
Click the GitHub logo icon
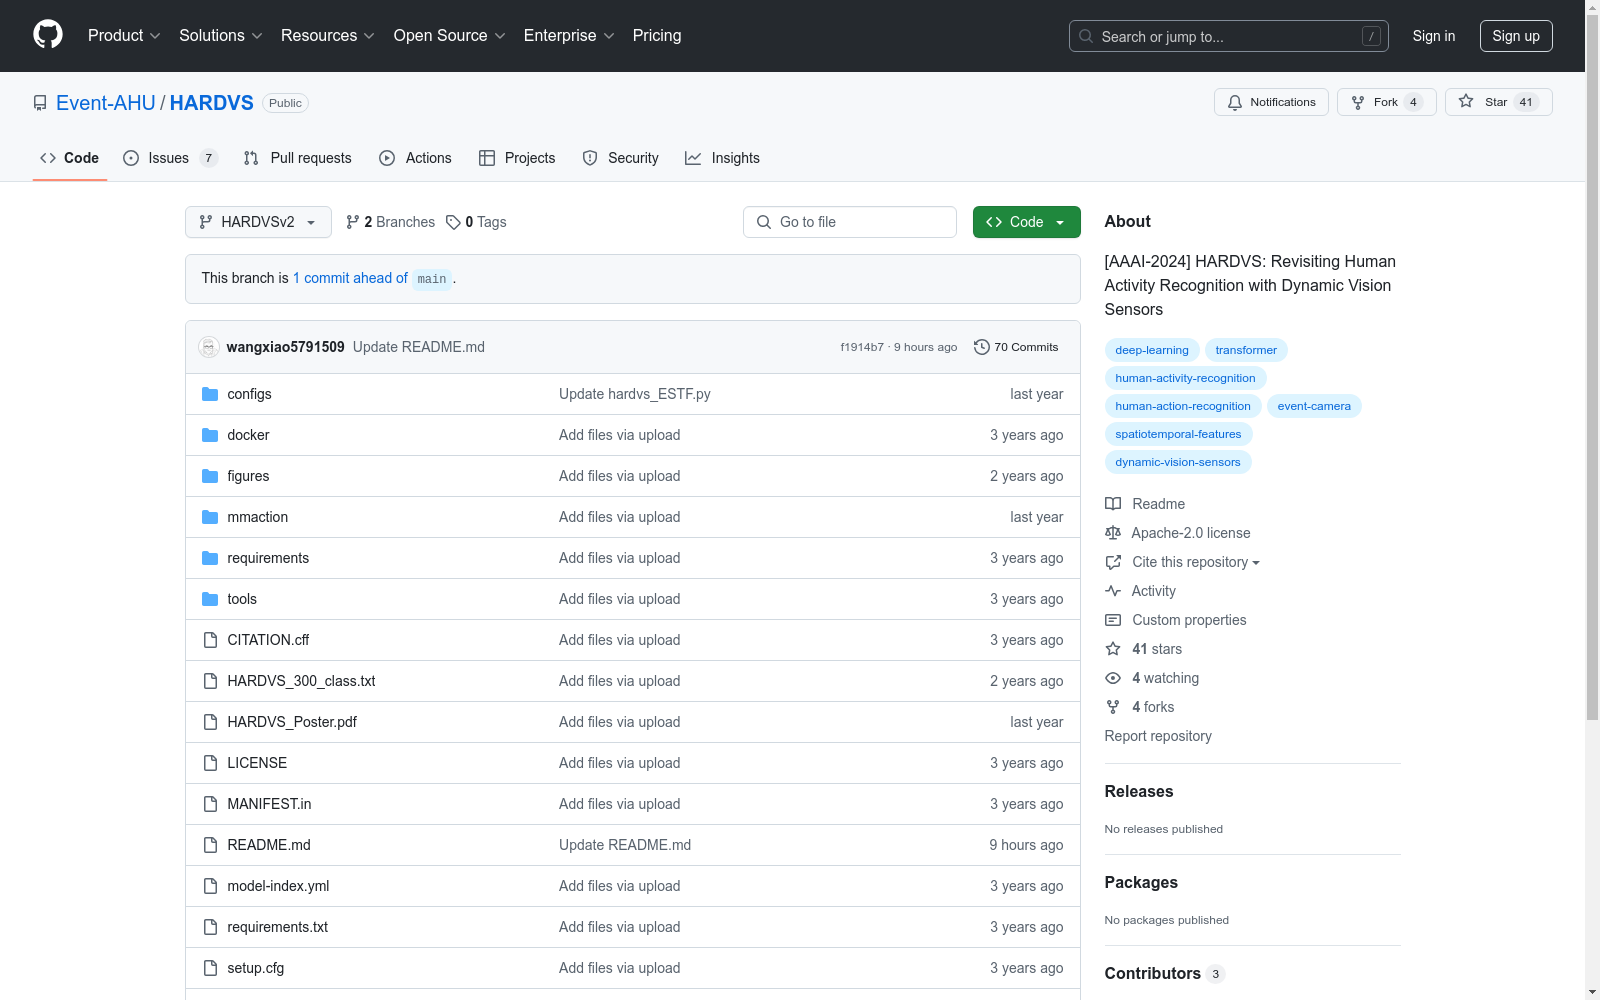point(48,35)
